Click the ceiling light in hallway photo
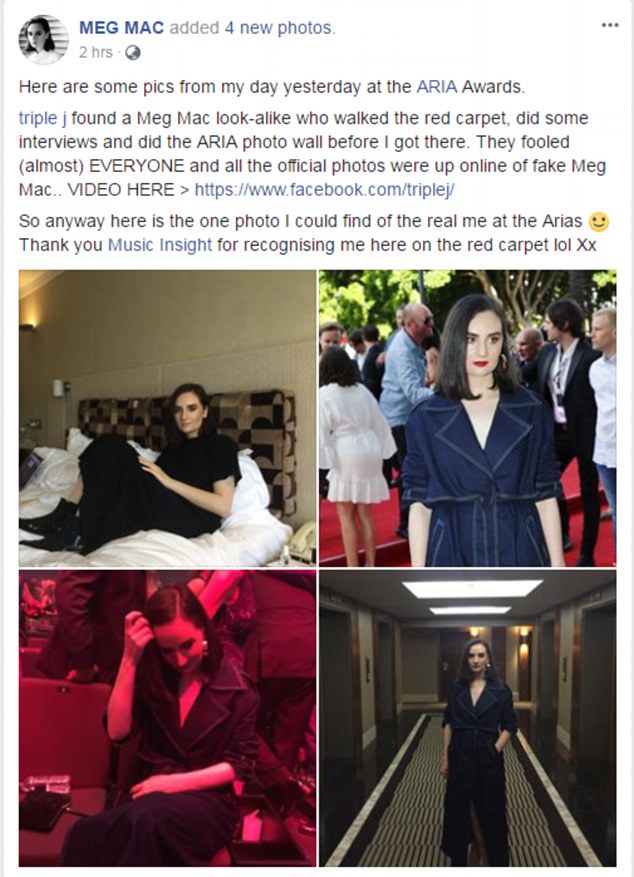The image size is (634, 877). pyautogui.click(x=471, y=588)
